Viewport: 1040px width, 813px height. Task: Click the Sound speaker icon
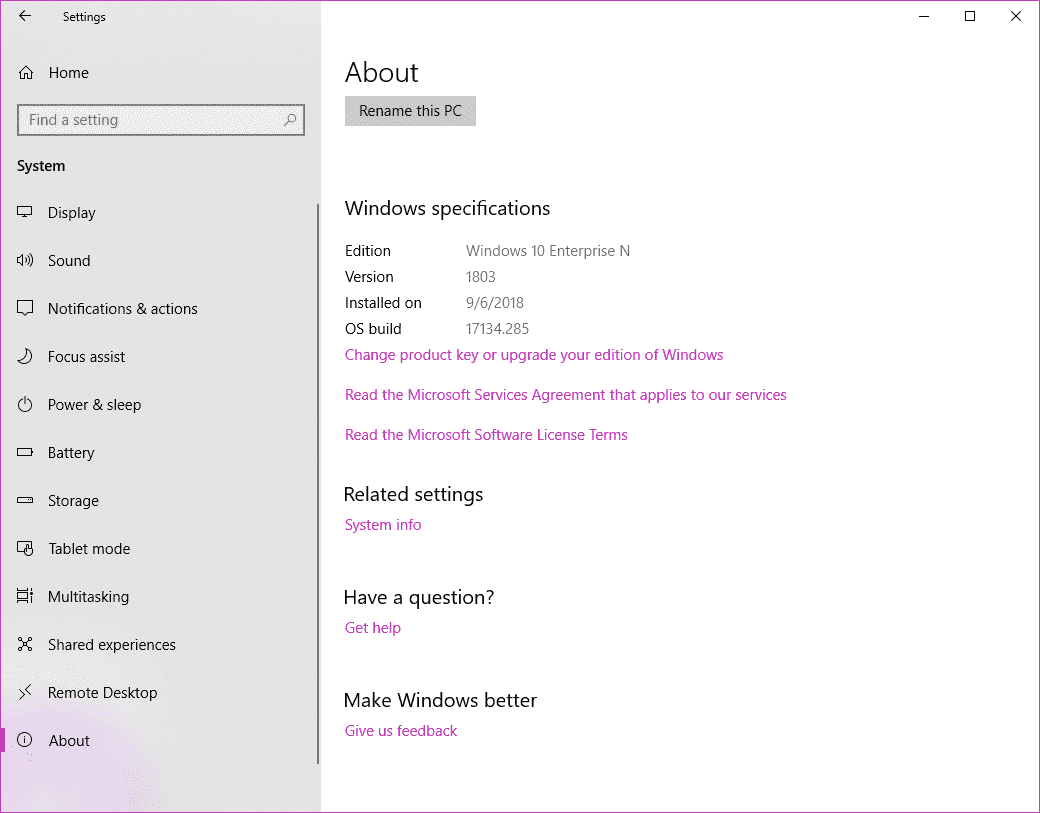[x=25, y=261]
